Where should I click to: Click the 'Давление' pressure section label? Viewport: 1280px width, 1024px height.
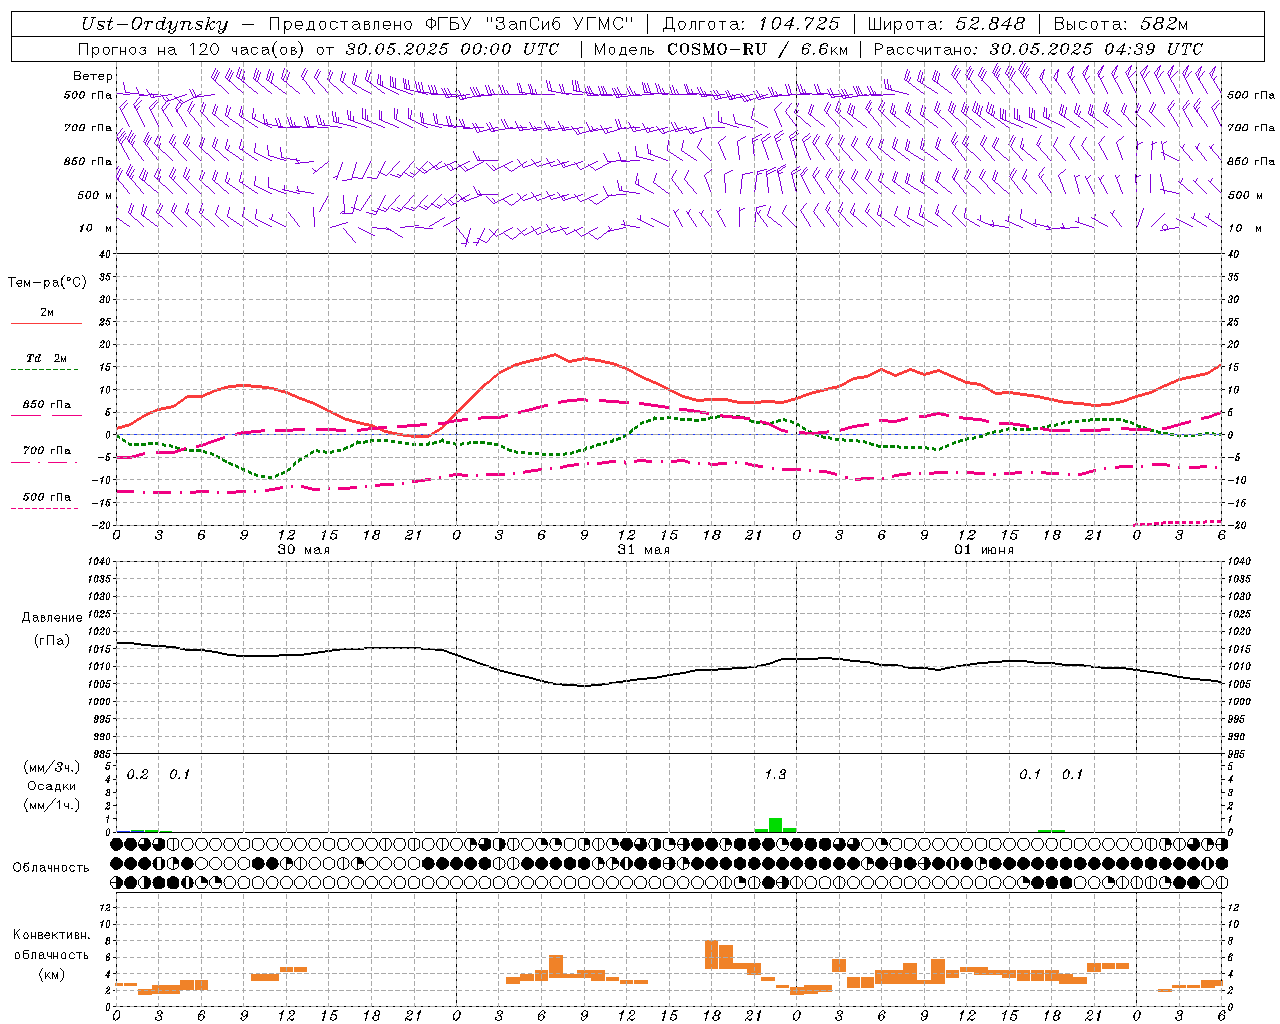tap(52, 618)
